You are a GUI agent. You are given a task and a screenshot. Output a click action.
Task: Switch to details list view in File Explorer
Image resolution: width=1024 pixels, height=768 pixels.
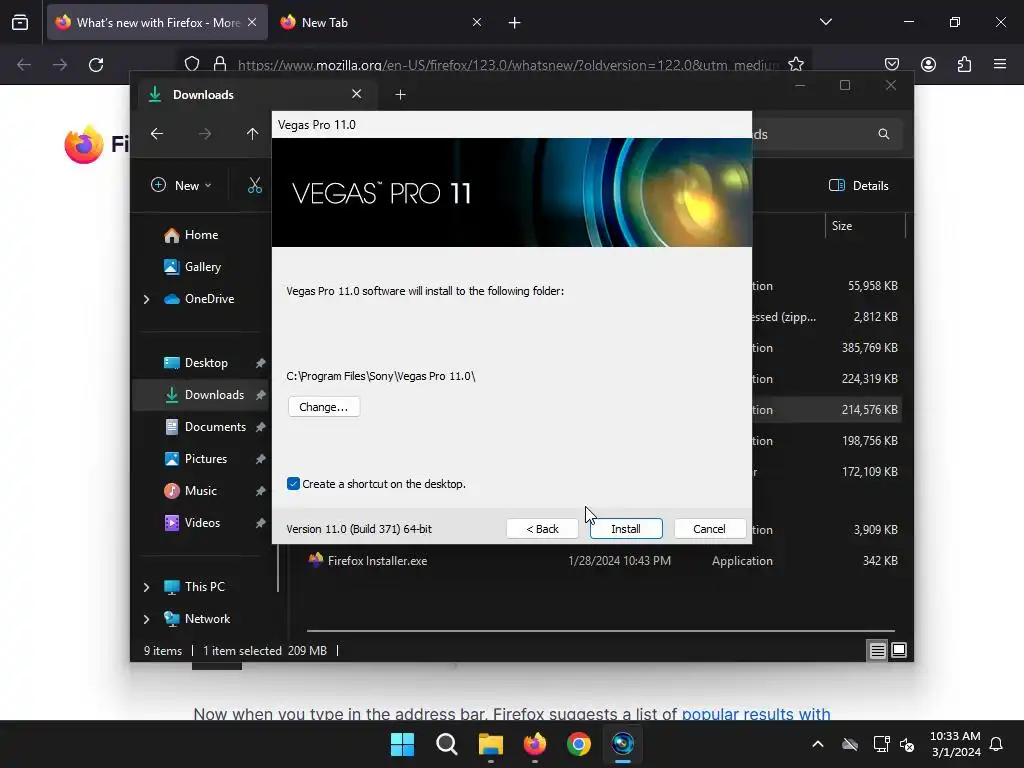tap(877, 650)
